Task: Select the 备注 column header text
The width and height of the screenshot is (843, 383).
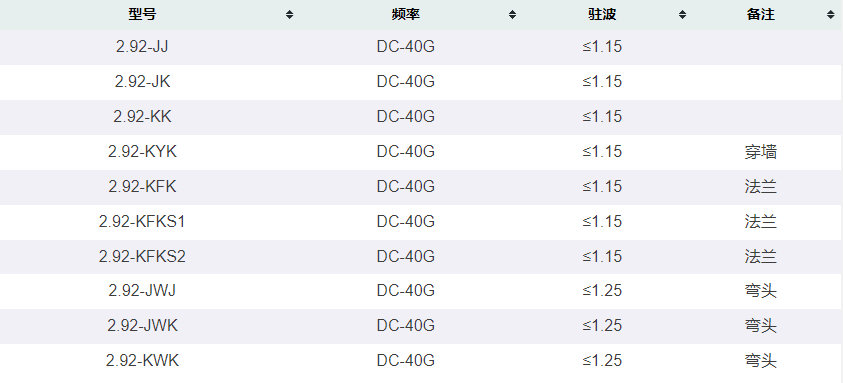Action: point(760,15)
